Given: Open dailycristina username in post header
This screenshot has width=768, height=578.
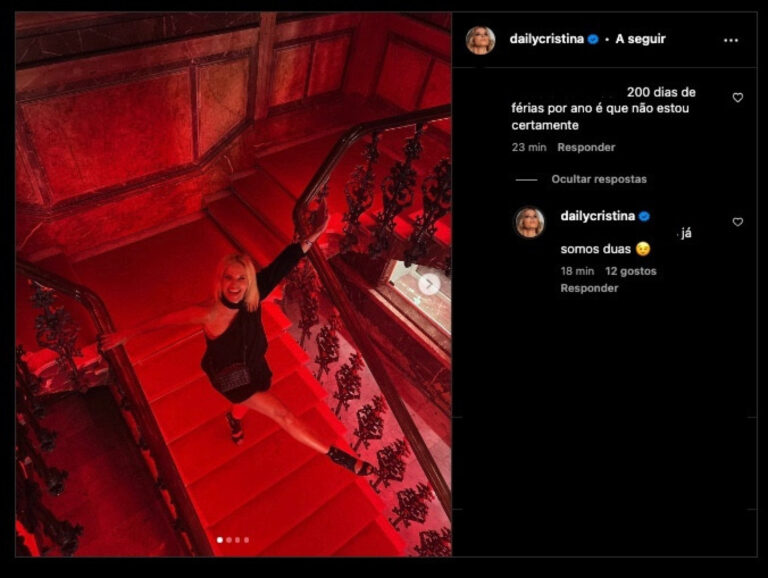Looking at the screenshot, I should [547, 39].
